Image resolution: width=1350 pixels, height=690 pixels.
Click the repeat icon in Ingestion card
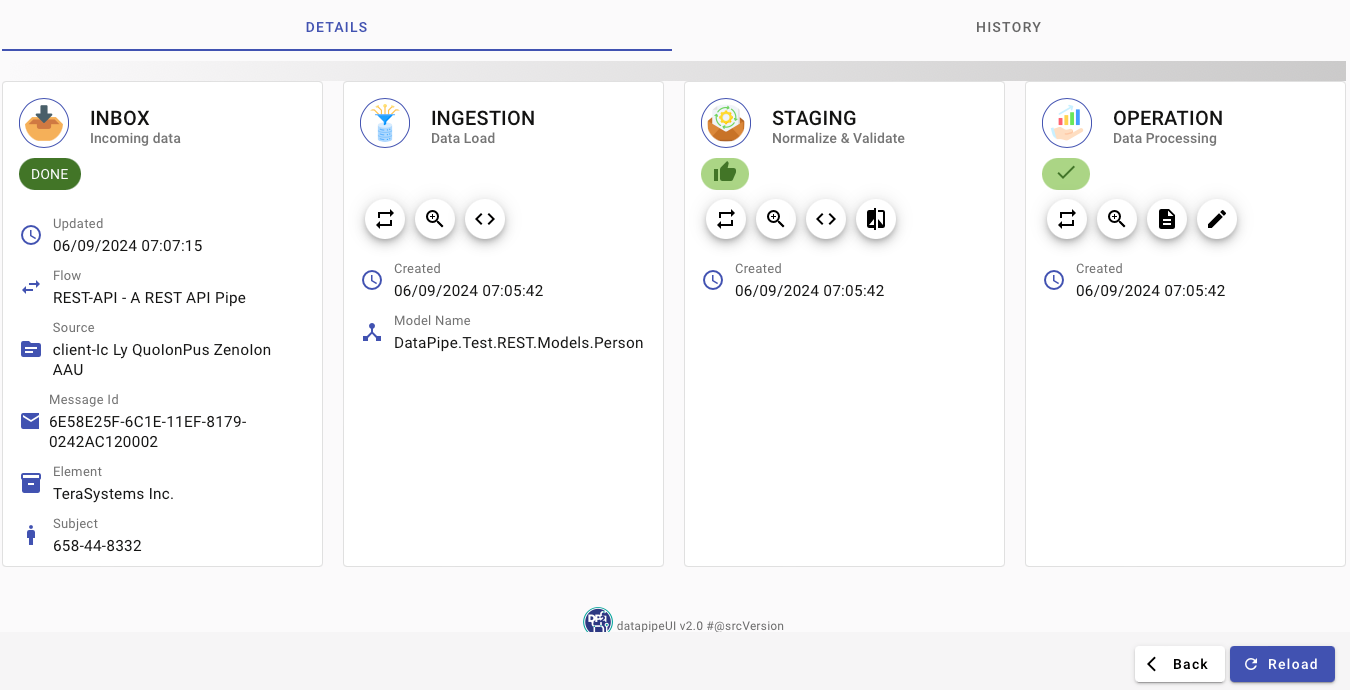(385, 219)
